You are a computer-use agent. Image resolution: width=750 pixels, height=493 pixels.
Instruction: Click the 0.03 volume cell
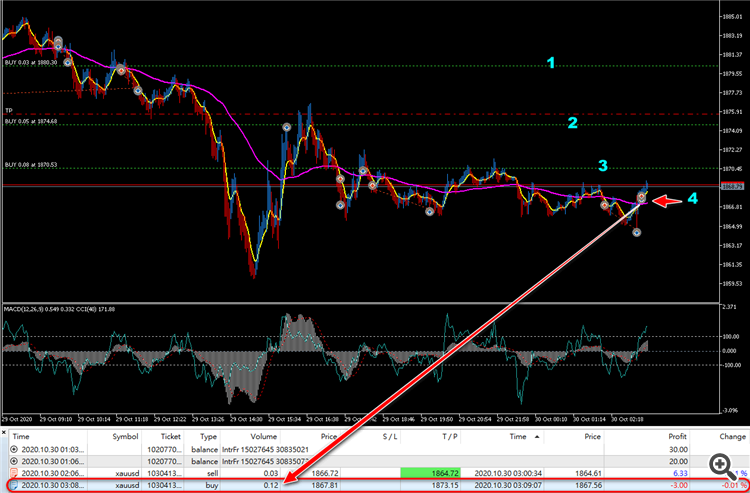[x=269, y=473]
